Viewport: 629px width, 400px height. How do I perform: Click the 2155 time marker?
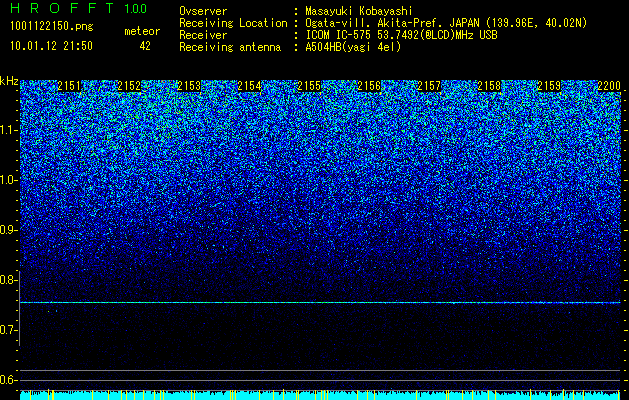(x=309, y=86)
